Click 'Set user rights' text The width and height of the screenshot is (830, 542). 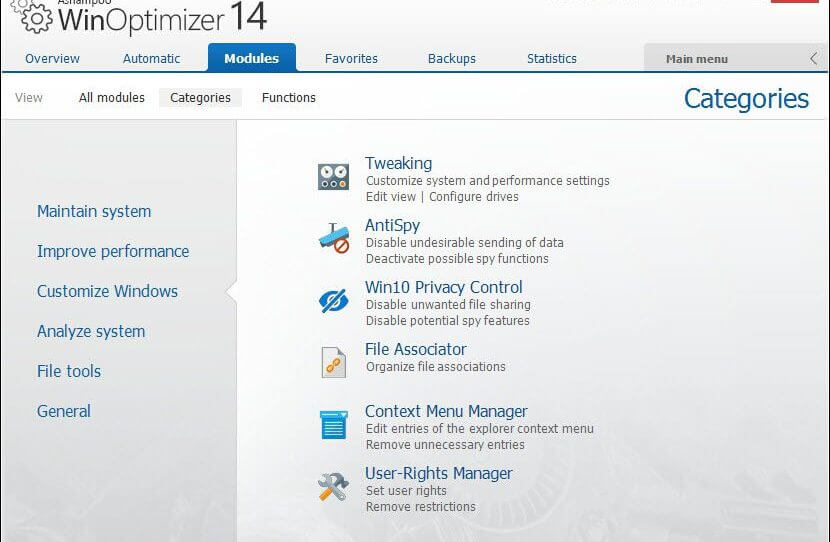(406, 491)
